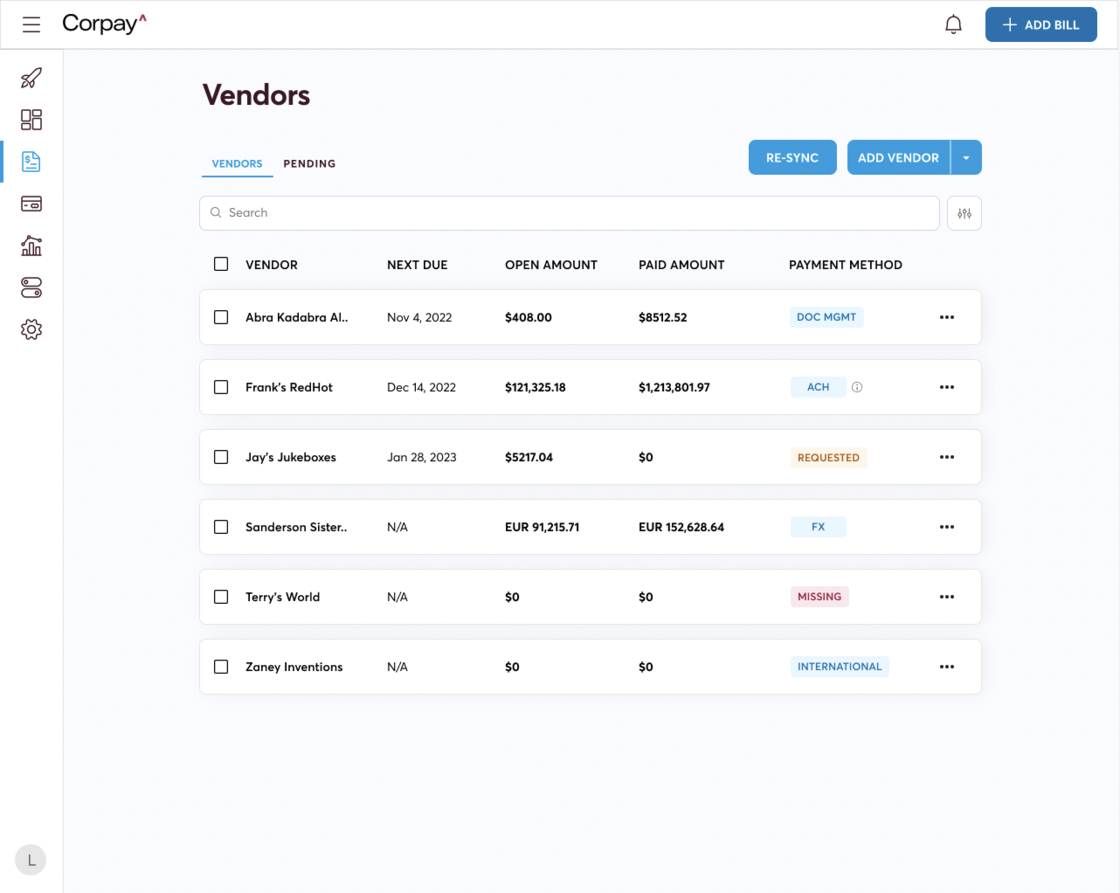The image size is (1120, 893).
Task: Click the filter sliders icon beside search
Action: click(964, 213)
